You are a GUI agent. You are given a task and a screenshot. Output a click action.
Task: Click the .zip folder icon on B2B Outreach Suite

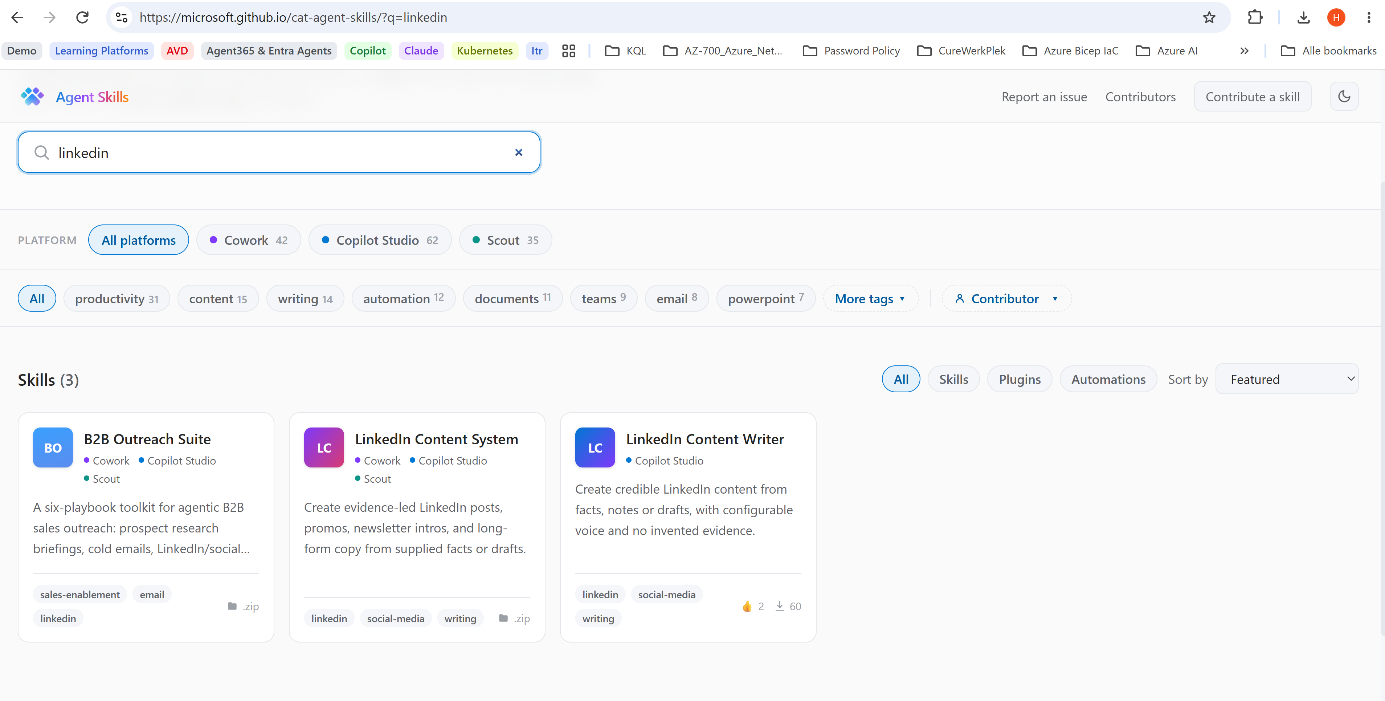[x=232, y=606]
